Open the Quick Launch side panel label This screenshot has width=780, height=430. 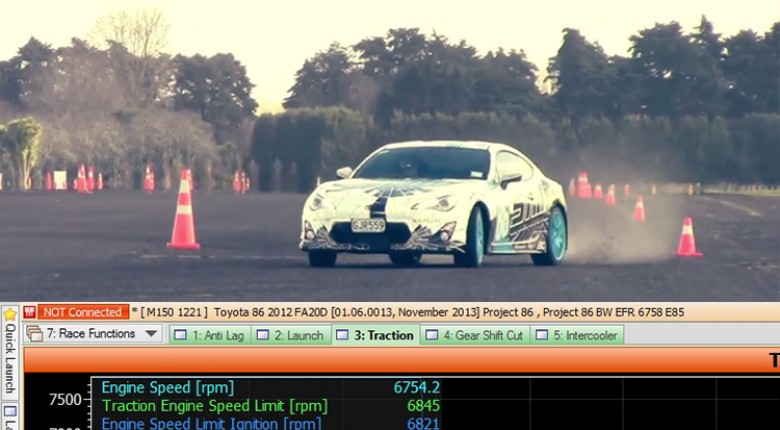[10, 359]
